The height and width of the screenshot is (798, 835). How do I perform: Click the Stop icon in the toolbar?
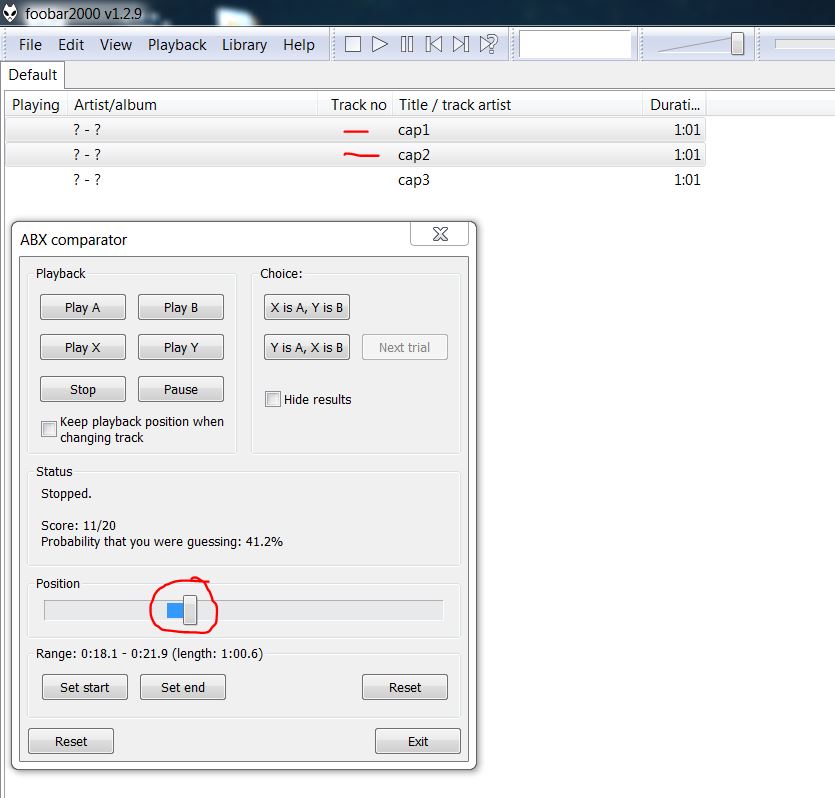[353, 44]
